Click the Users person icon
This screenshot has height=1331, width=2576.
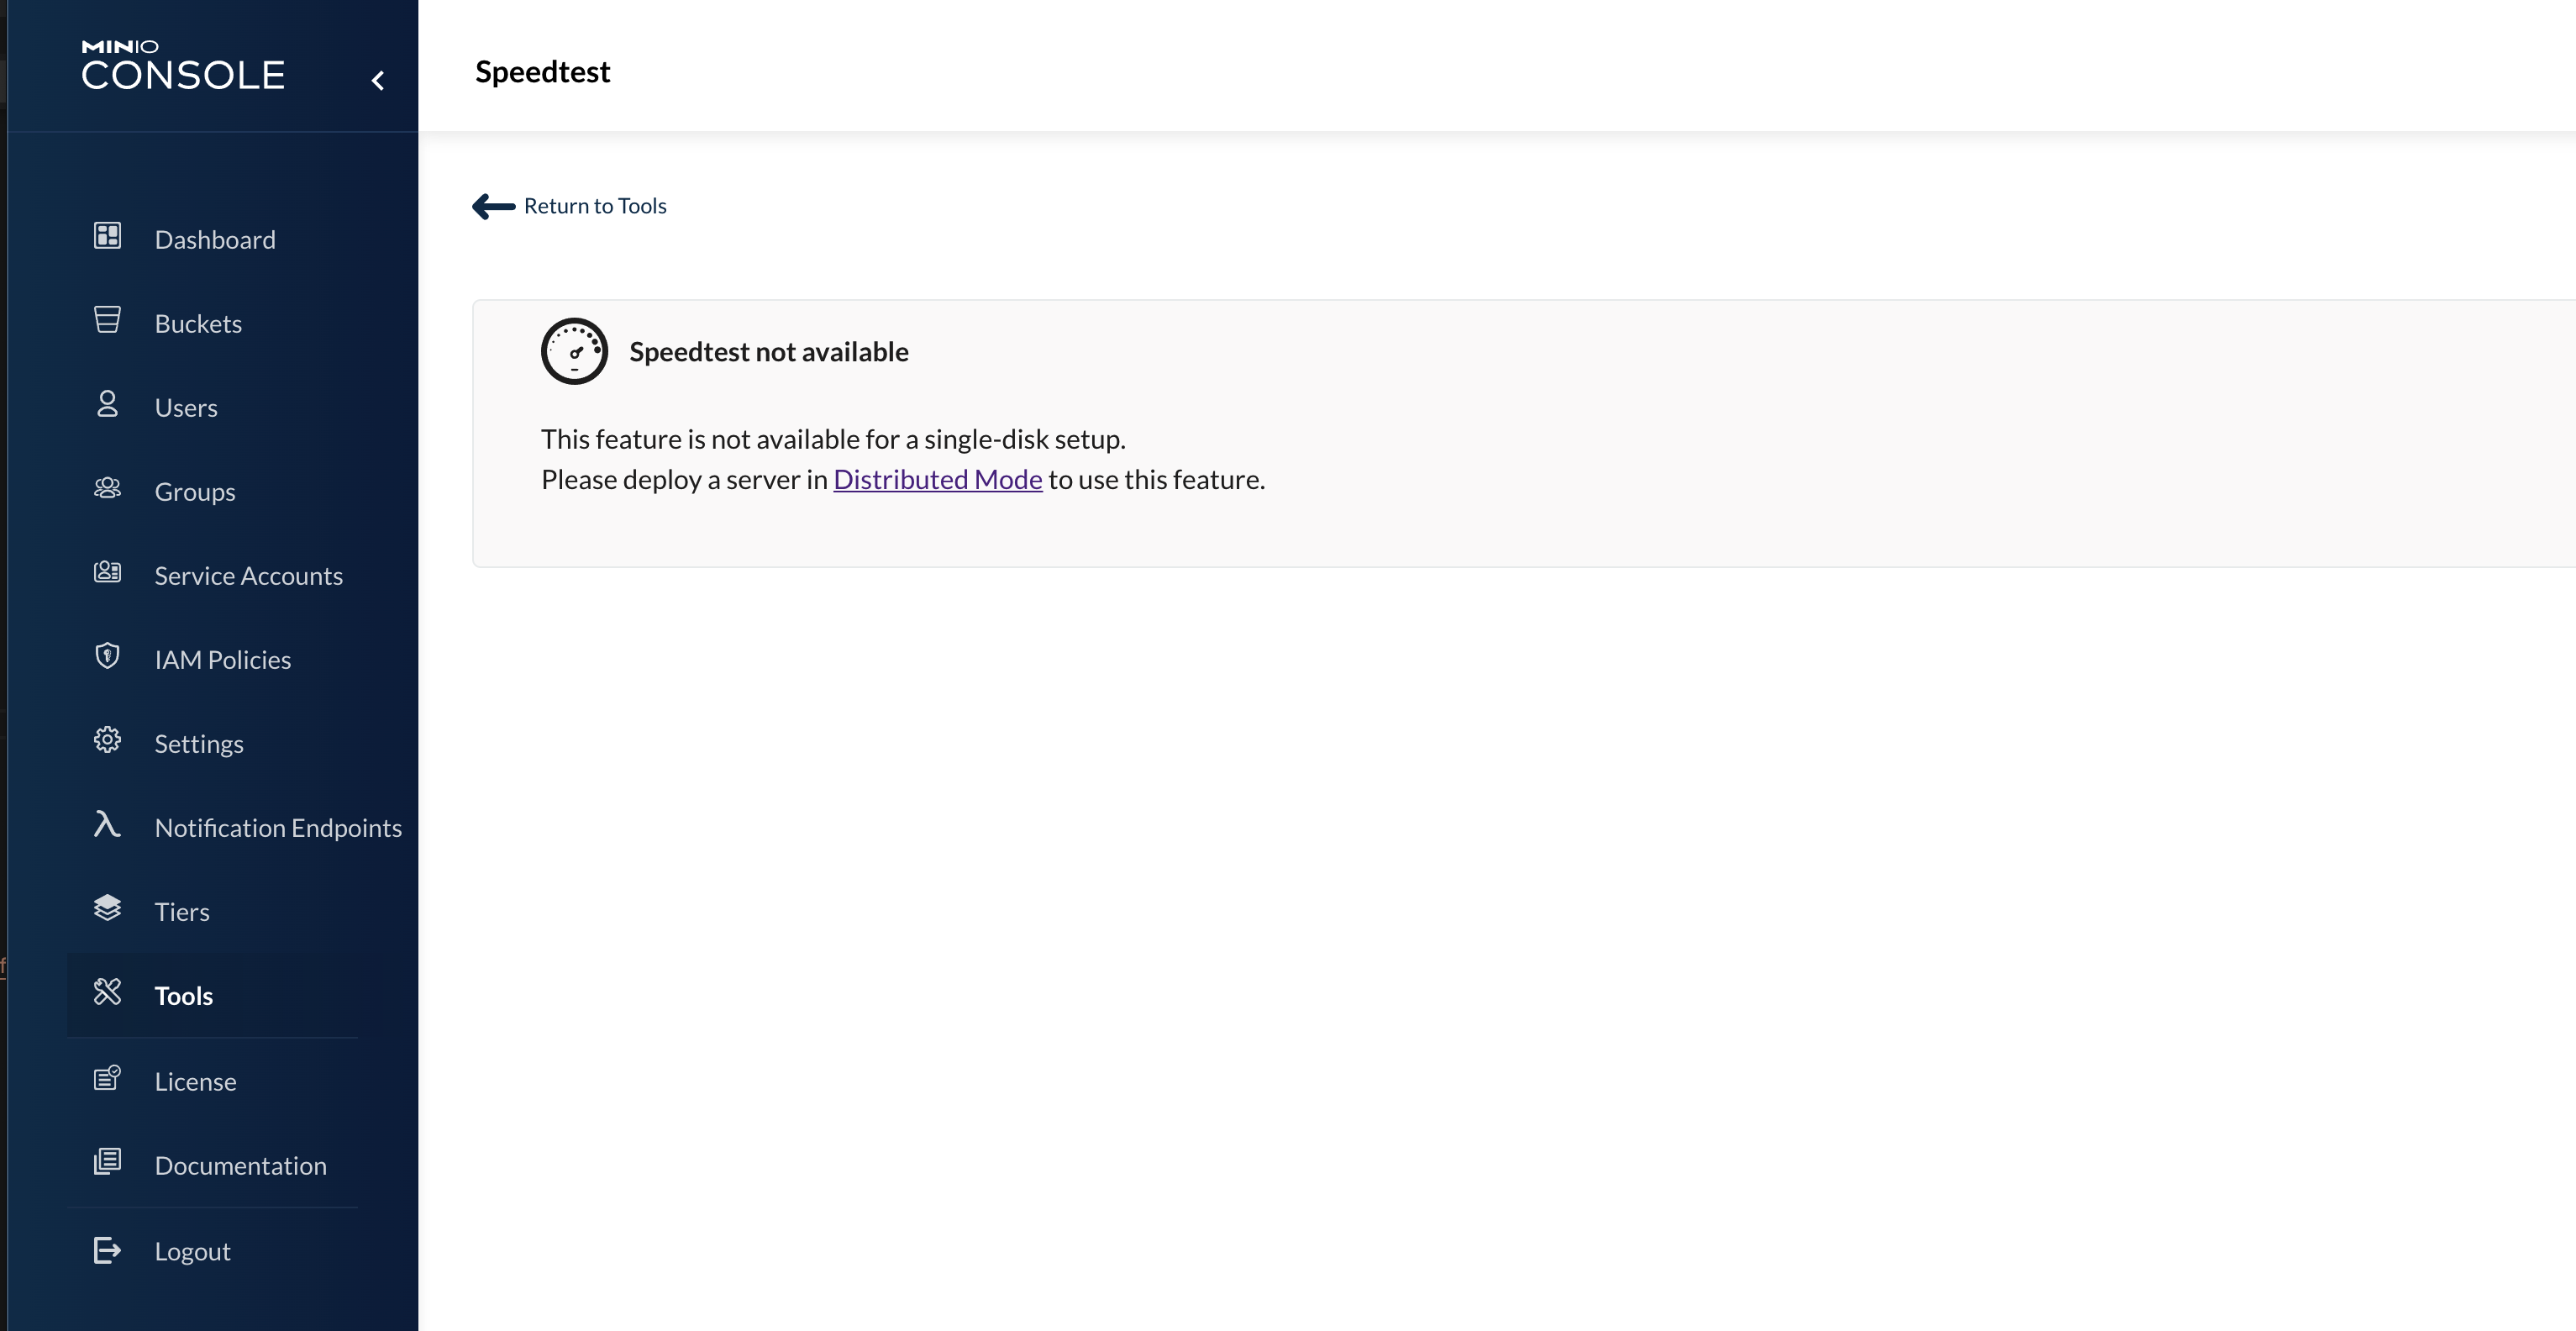point(107,404)
